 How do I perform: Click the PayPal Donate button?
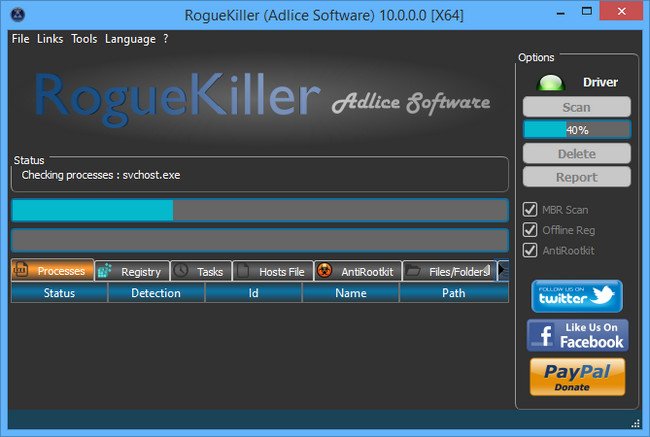click(577, 377)
